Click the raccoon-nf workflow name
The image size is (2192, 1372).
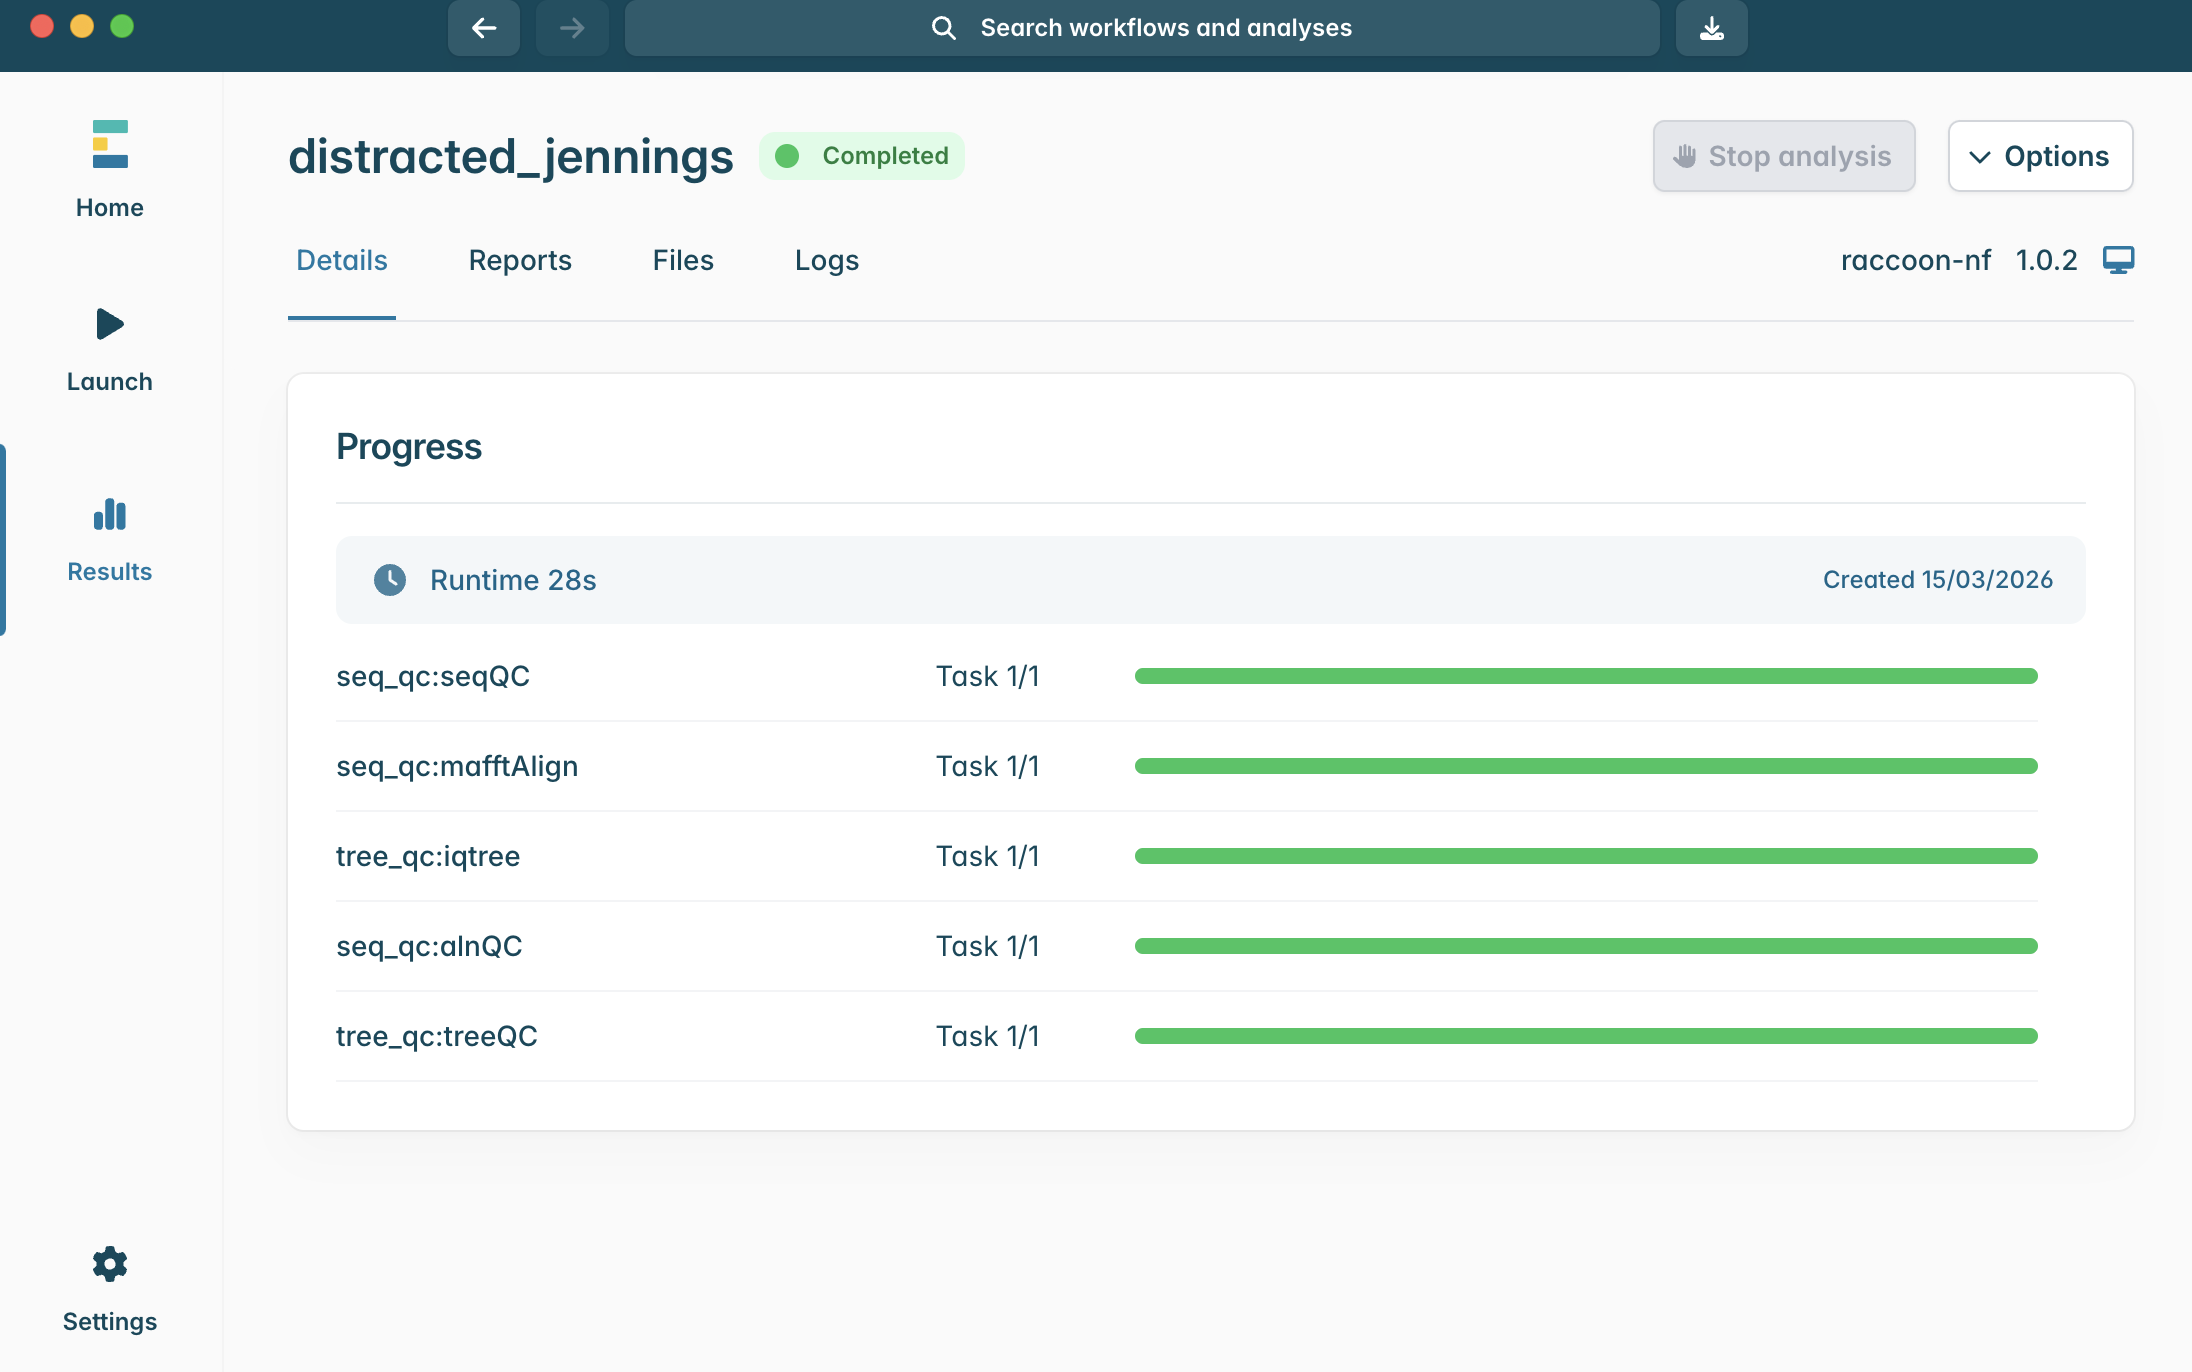pos(1915,260)
